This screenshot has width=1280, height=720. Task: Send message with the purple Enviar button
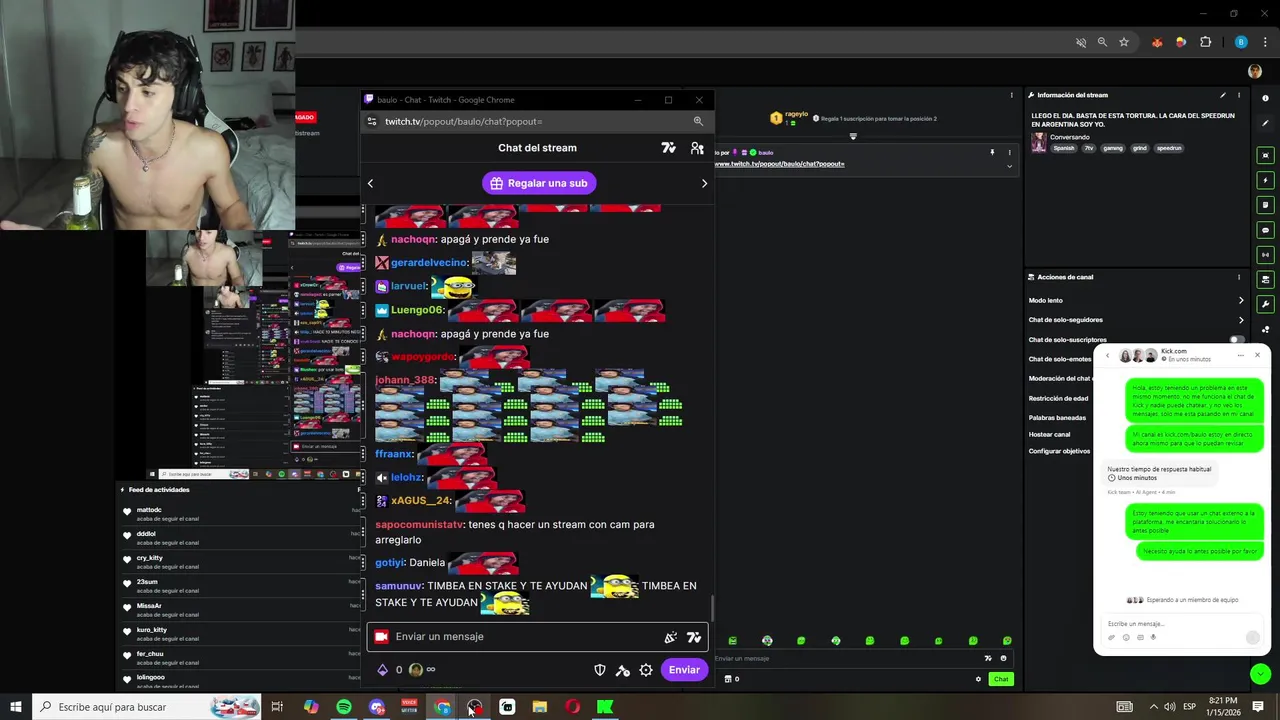click(685, 670)
